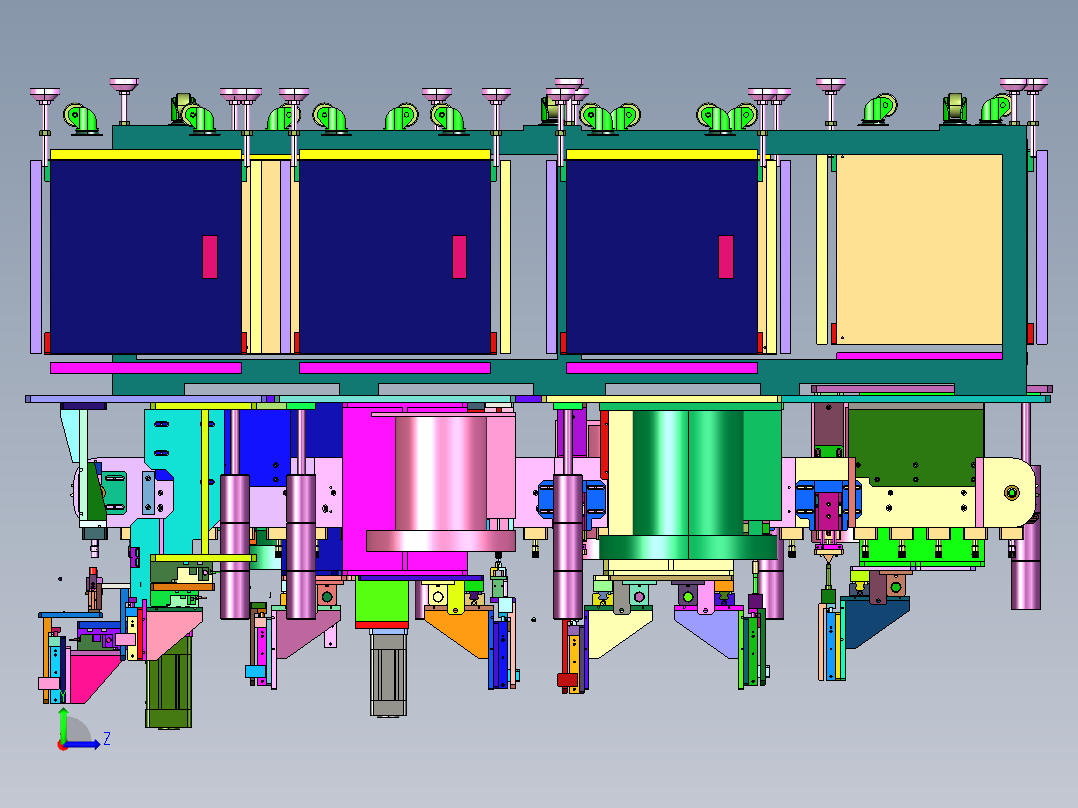Pick the large pink cylindrical drum

441,481
